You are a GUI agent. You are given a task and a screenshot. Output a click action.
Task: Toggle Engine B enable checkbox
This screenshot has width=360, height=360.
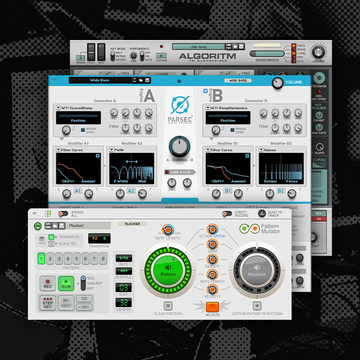205,91
